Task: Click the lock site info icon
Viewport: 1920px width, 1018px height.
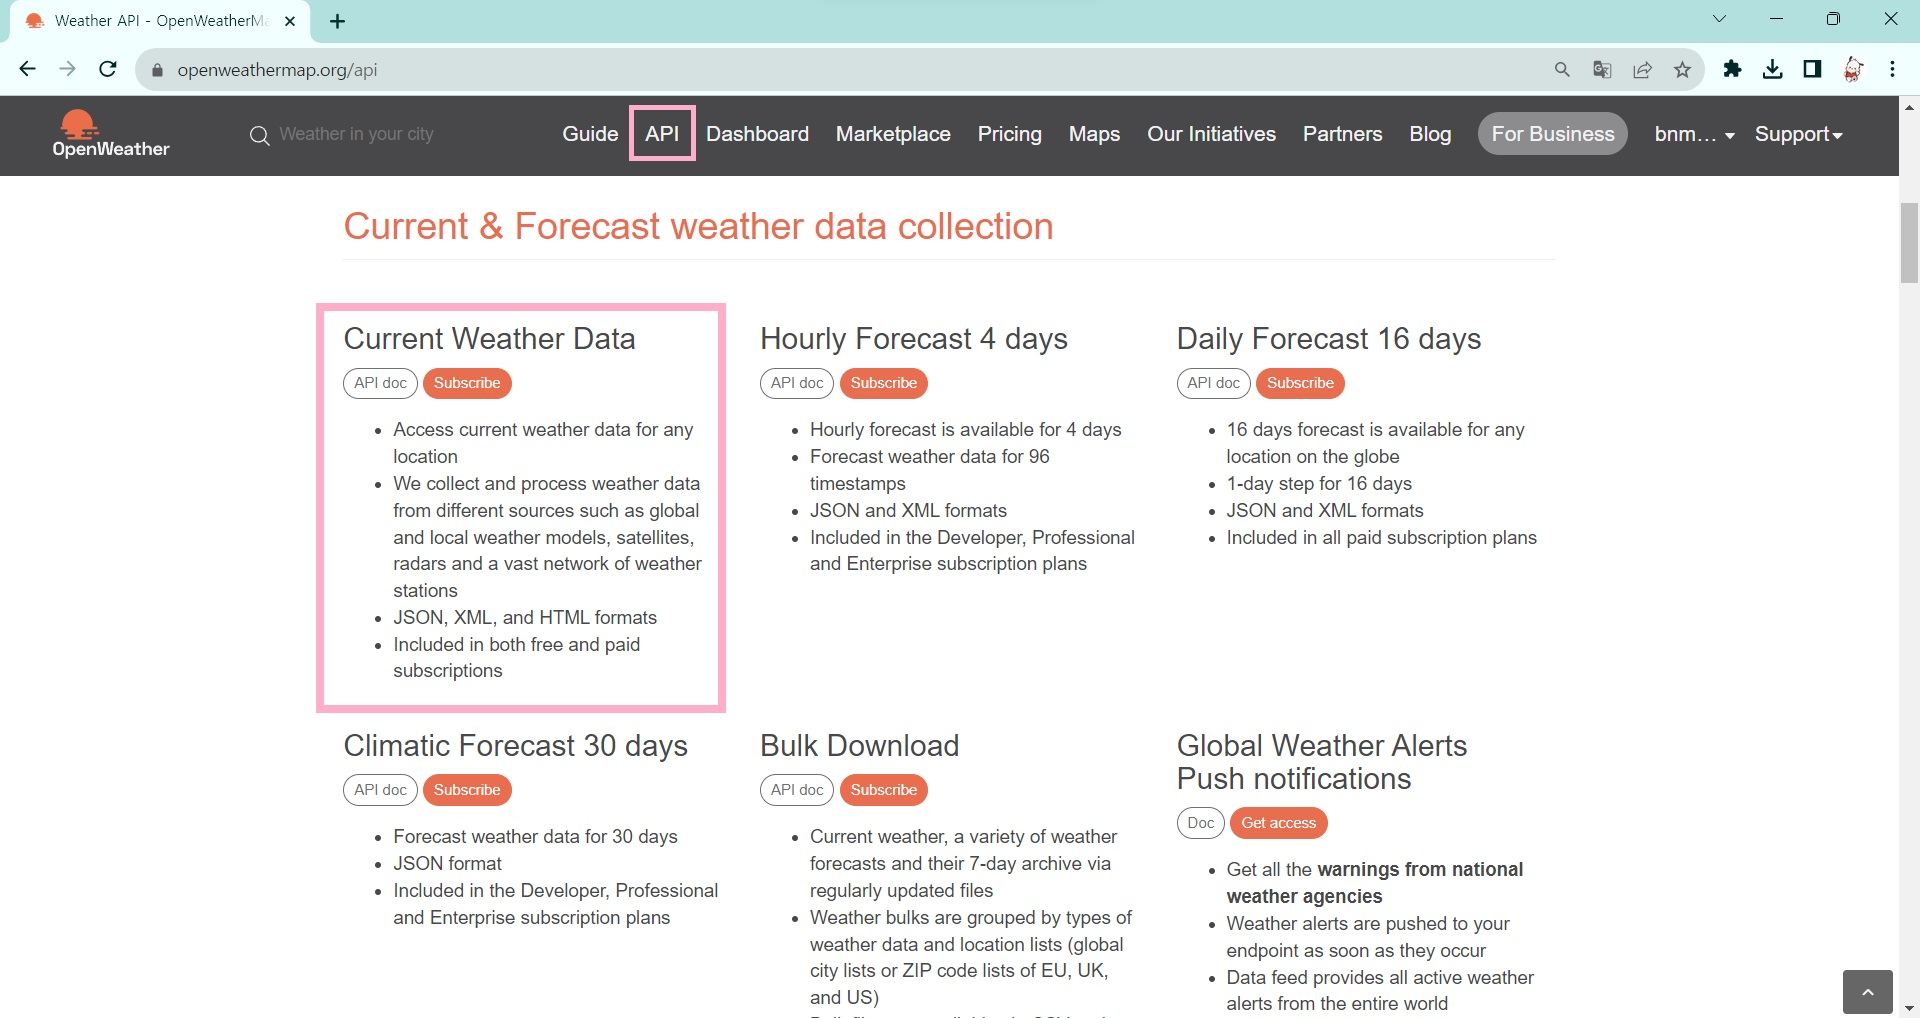Action: click(x=157, y=70)
